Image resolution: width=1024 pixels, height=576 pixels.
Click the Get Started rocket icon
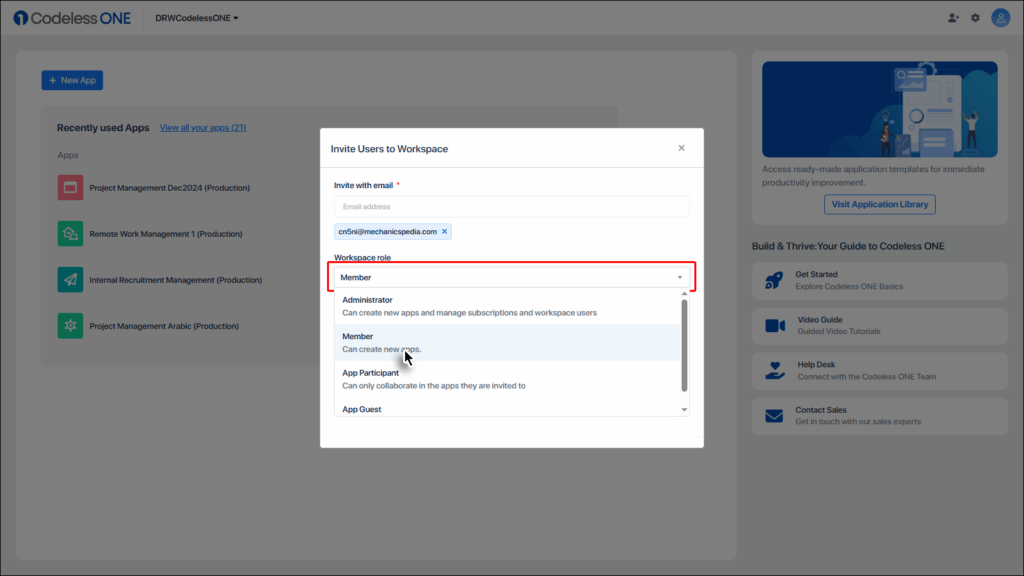tap(774, 281)
